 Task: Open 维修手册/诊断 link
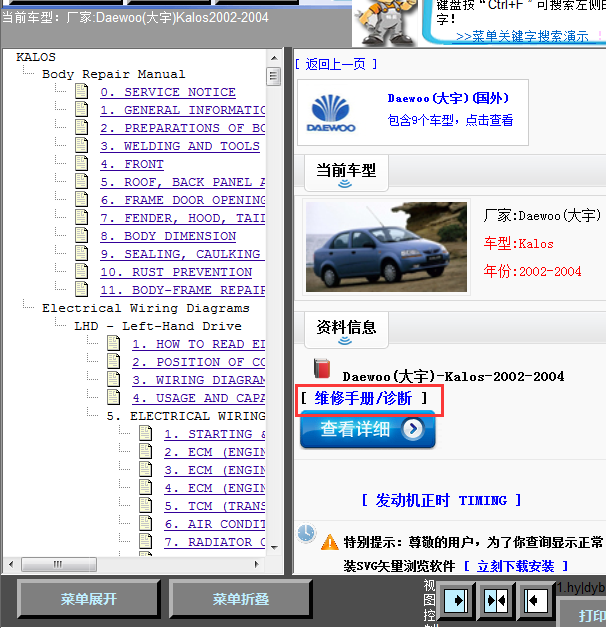363,398
